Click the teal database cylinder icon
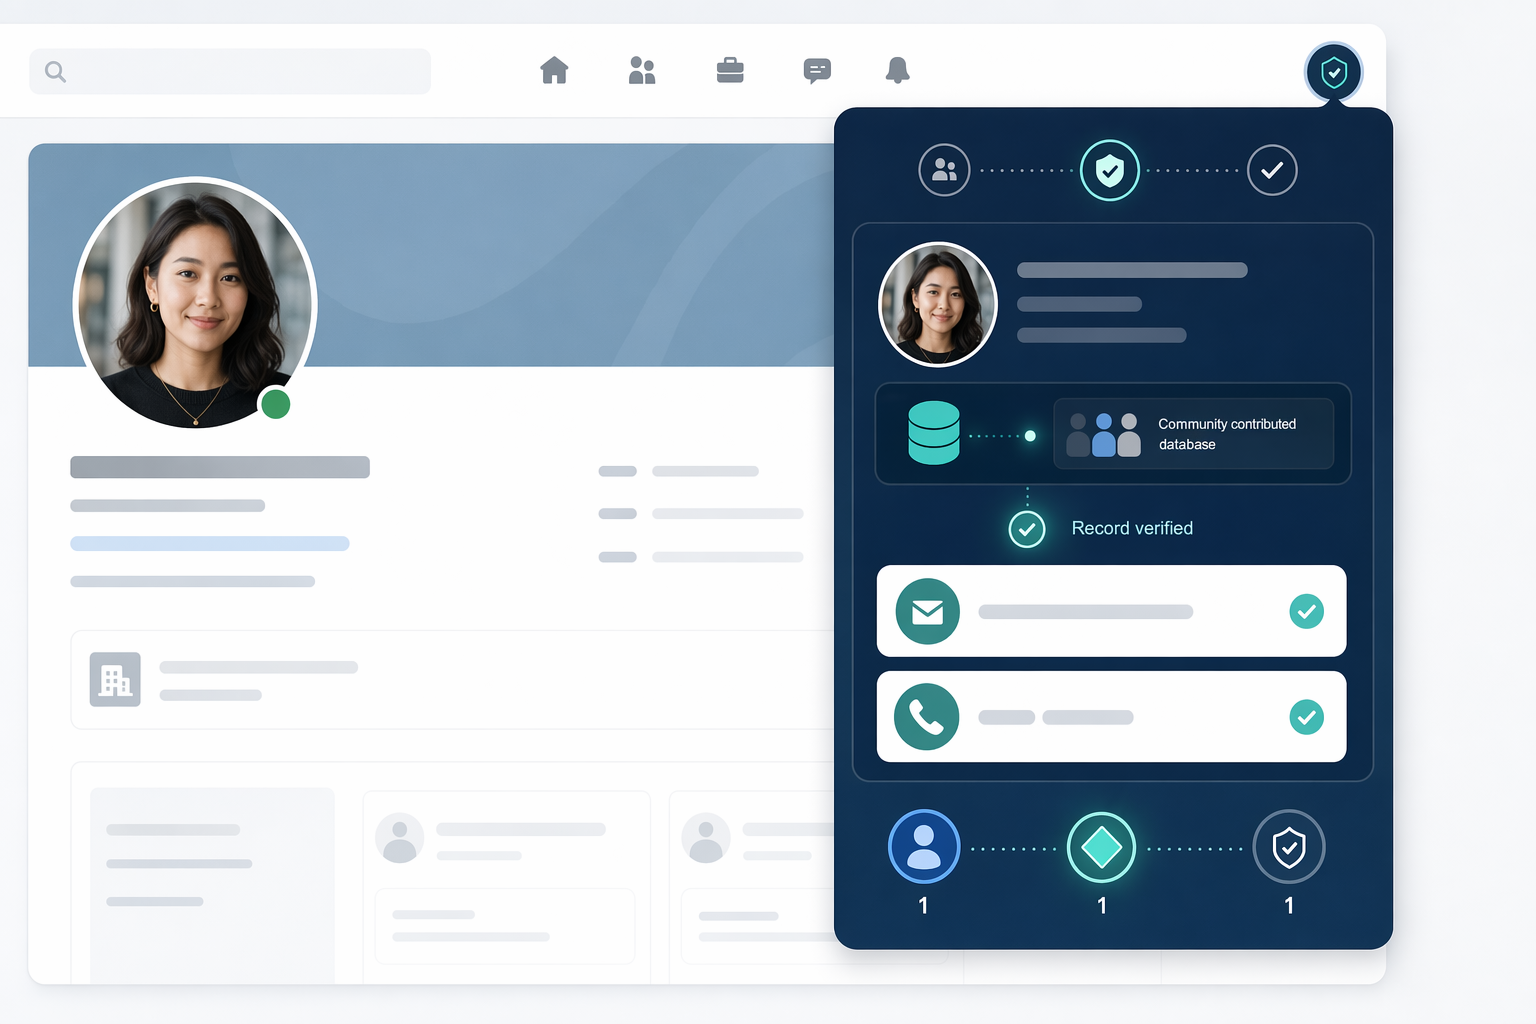The image size is (1536, 1024). pos(934,433)
